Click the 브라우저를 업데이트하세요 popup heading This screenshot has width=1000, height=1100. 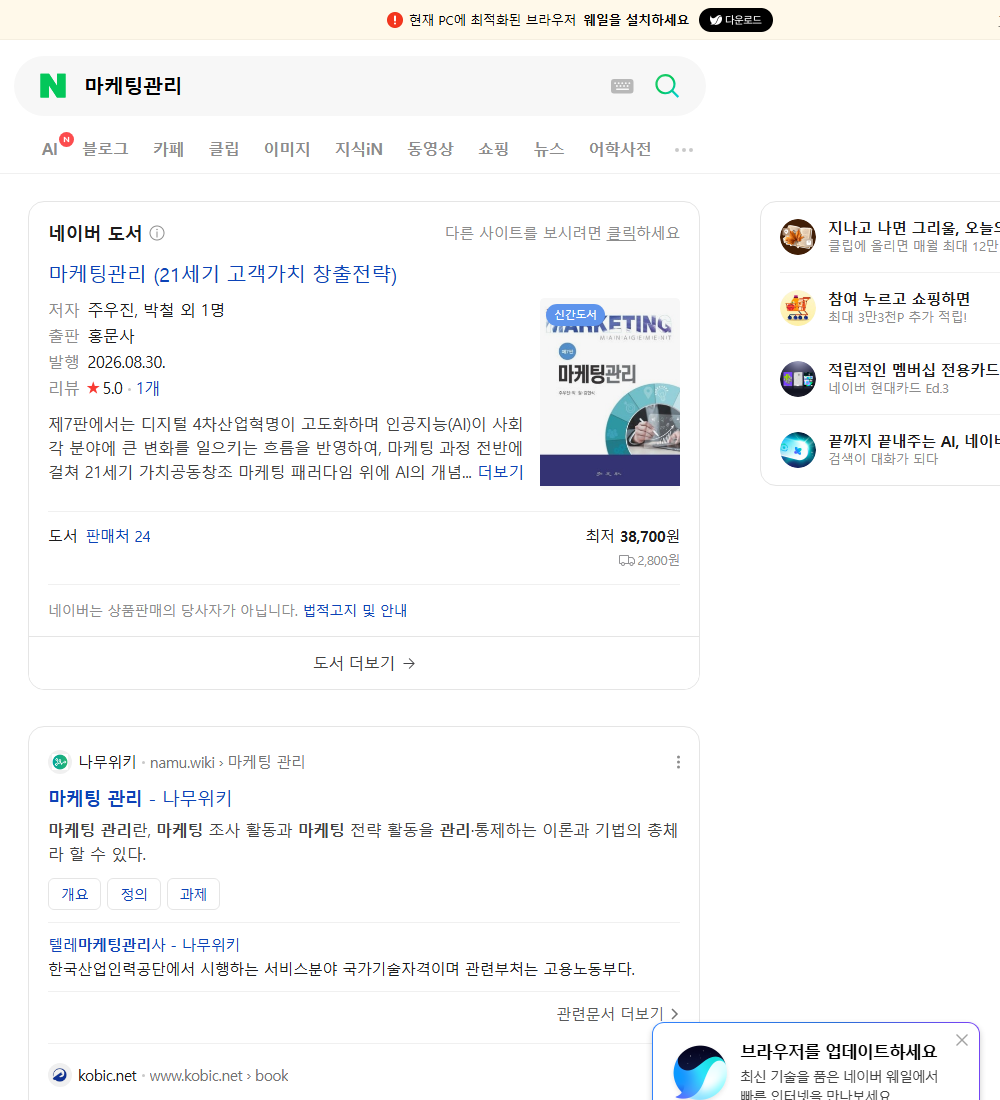pyautogui.click(x=839, y=1051)
